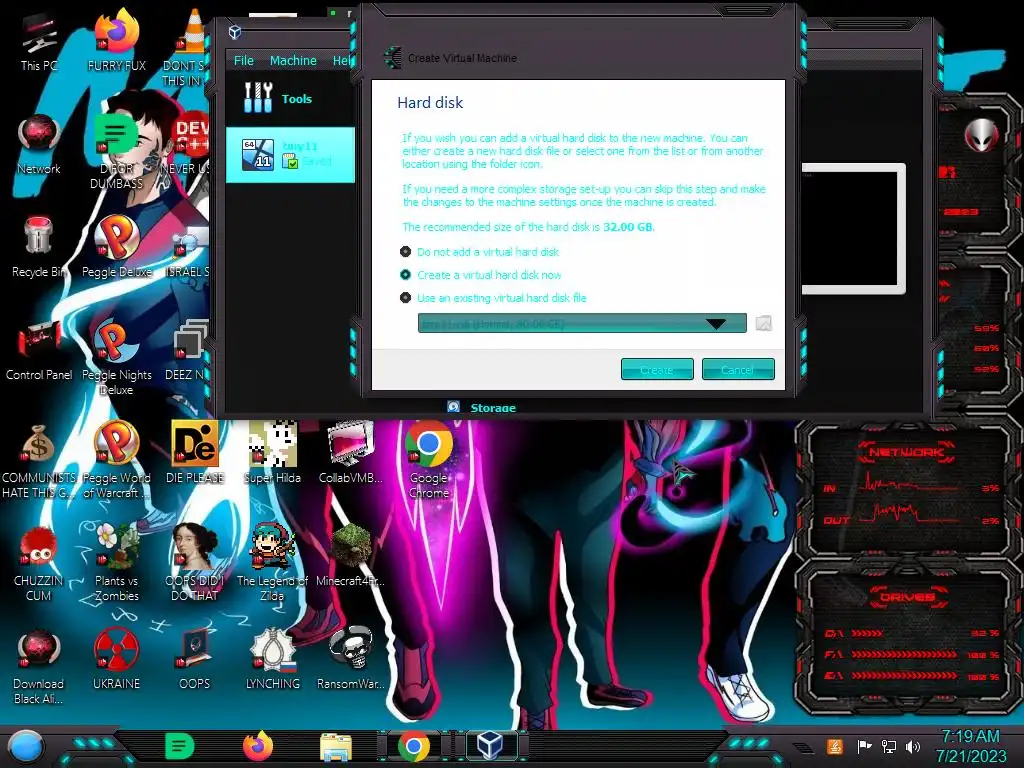Select 'Use an existing virtual hard disk file'
Screen dimensions: 1024x768
(x=493, y=298)
